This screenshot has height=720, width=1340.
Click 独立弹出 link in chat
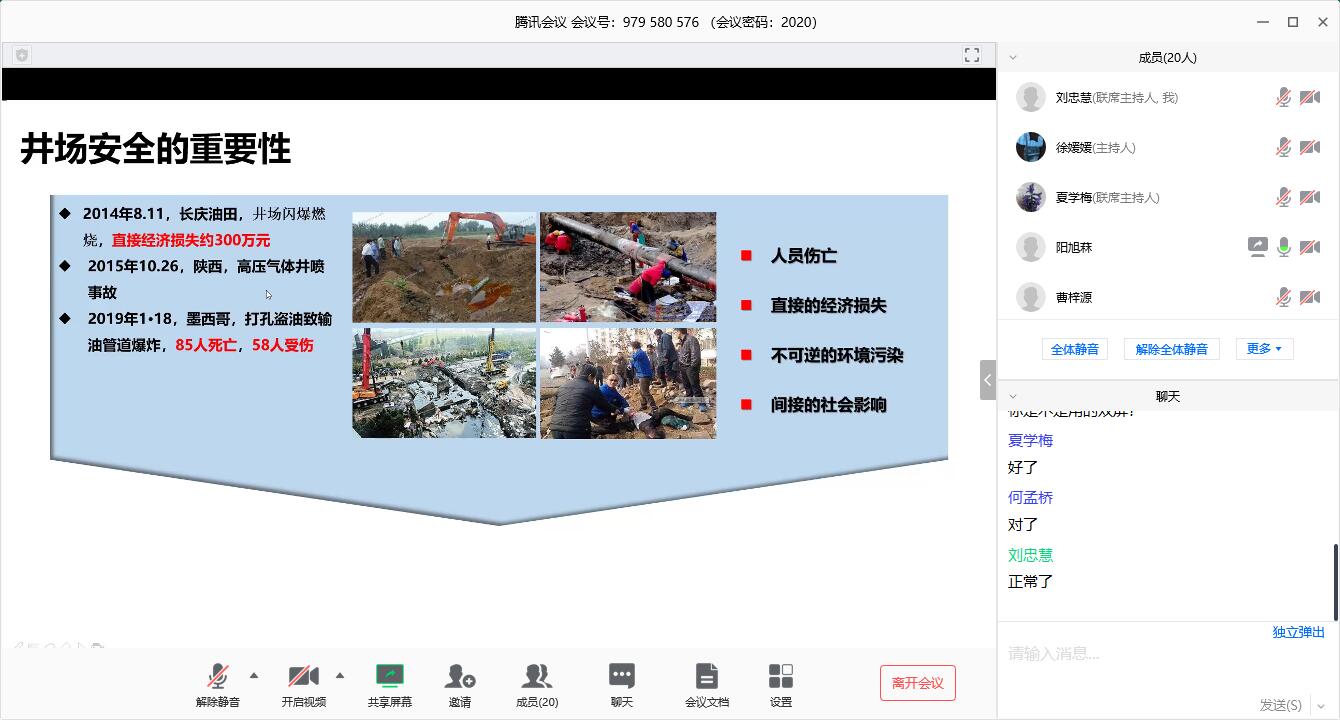coord(1298,632)
